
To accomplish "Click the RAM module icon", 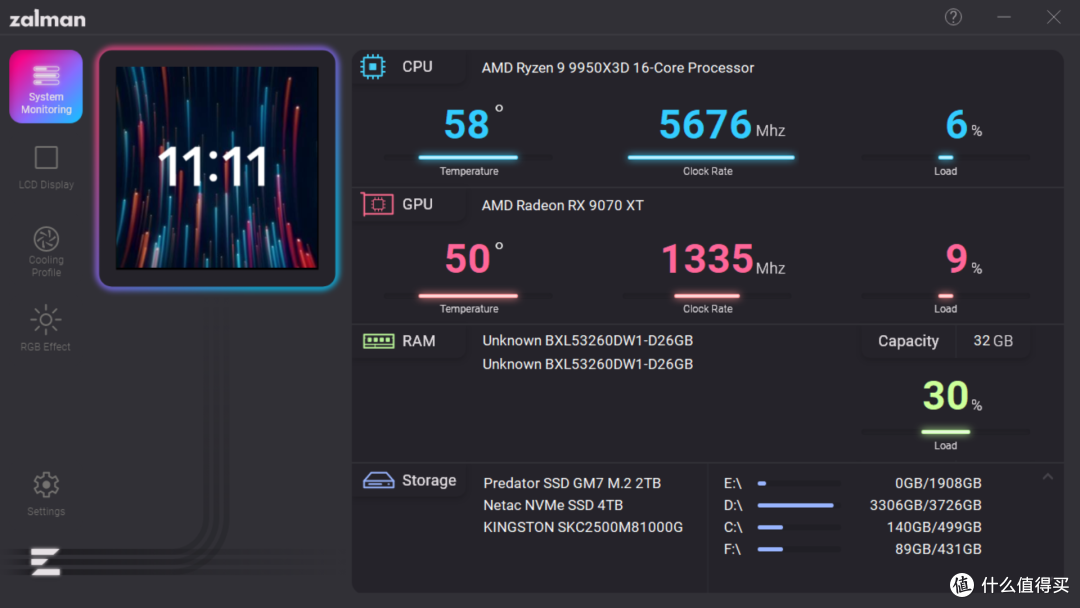I will pos(378,341).
